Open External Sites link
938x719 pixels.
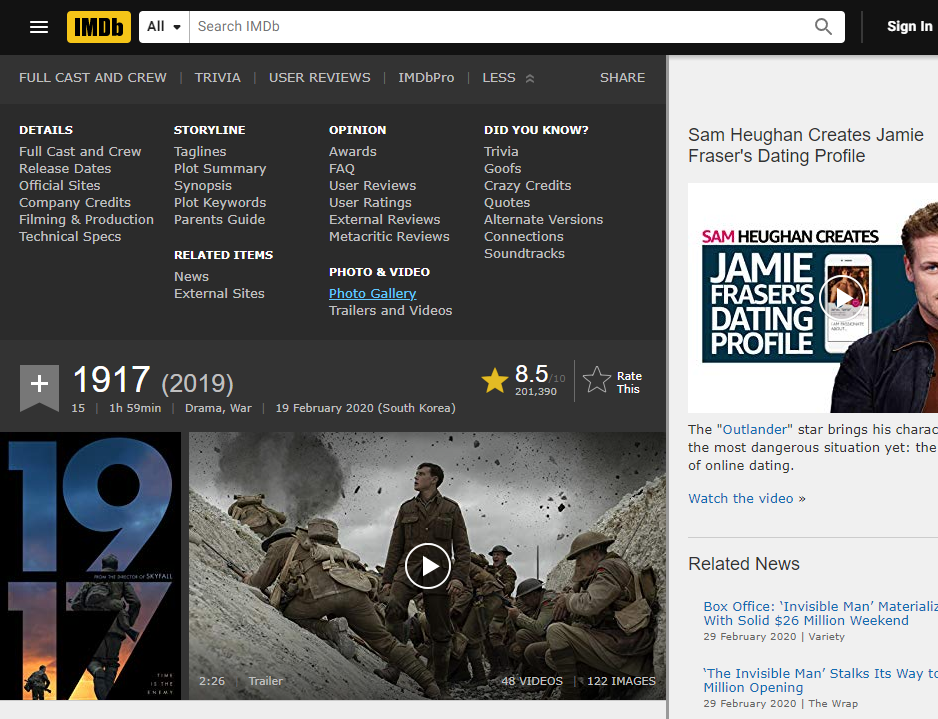219,294
